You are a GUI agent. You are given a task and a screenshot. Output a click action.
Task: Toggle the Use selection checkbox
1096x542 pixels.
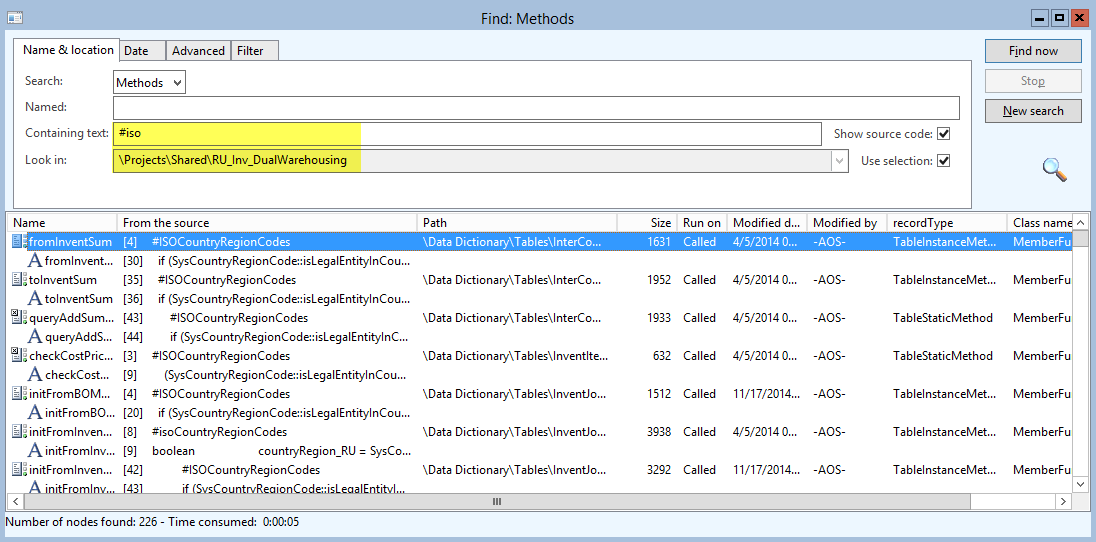pos(943,161)
